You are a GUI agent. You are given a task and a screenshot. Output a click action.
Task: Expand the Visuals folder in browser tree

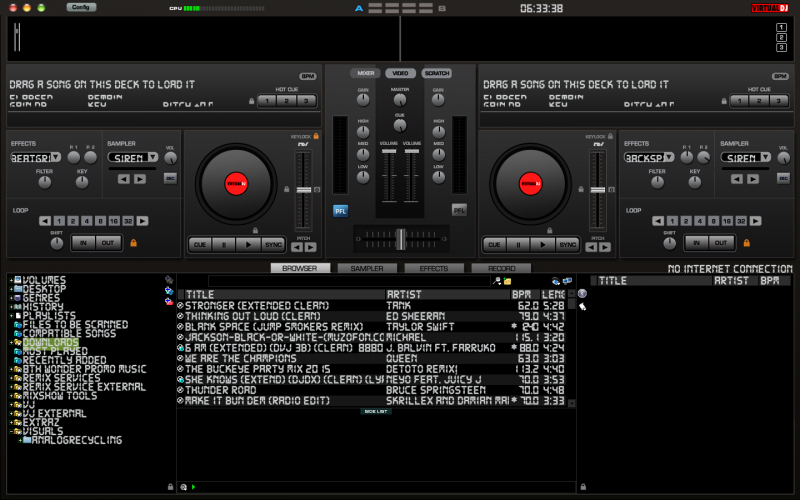click(x=11, y=430)
